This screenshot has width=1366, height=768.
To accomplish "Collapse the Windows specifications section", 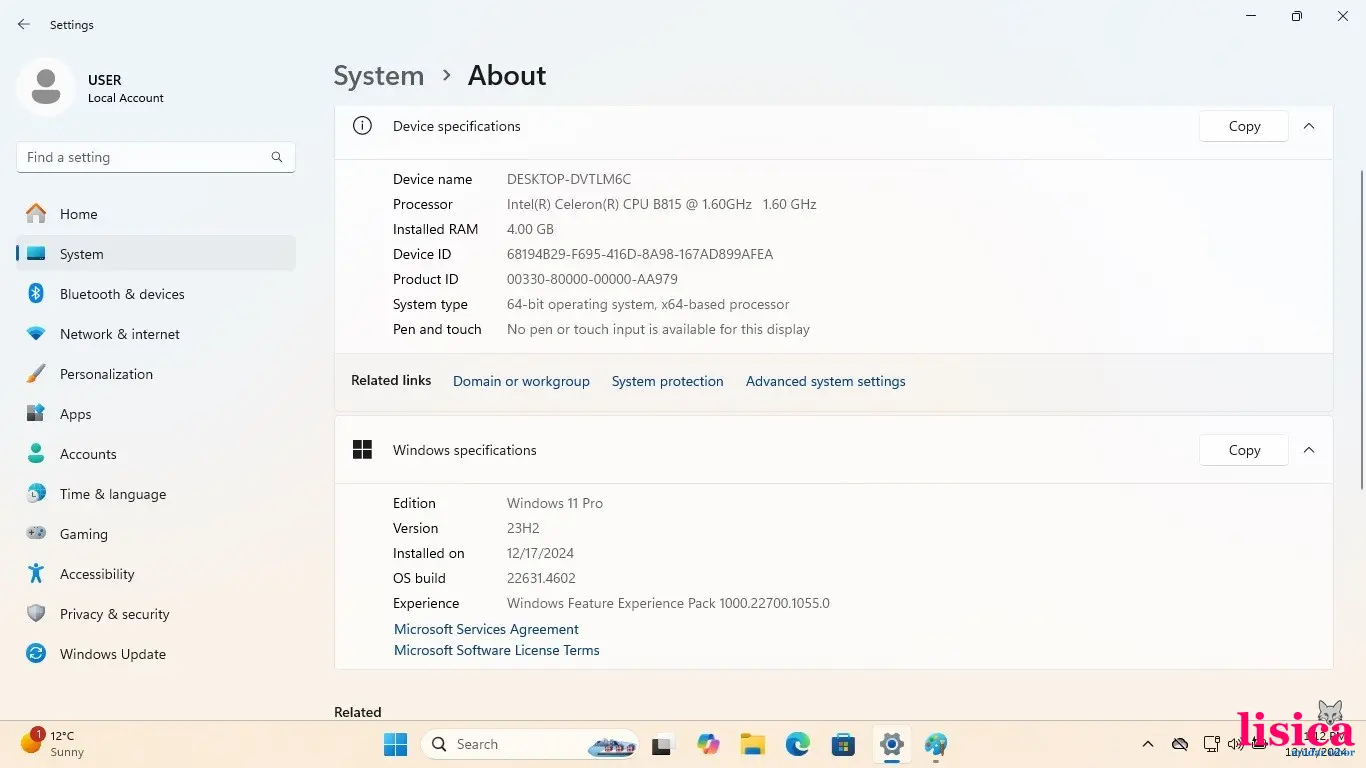I will [x=1309, y=450].
